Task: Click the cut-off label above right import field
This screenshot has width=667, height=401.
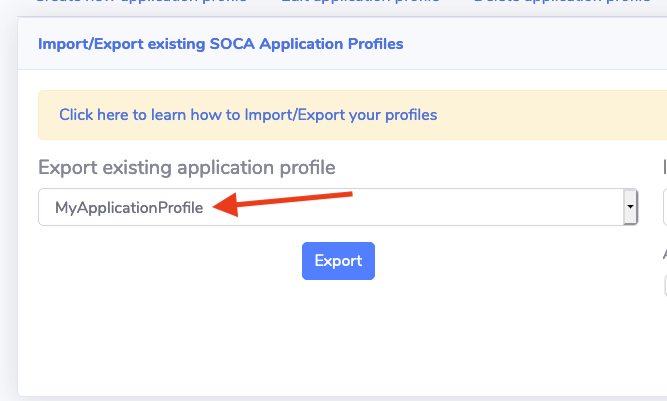Action: pos(664,166)
